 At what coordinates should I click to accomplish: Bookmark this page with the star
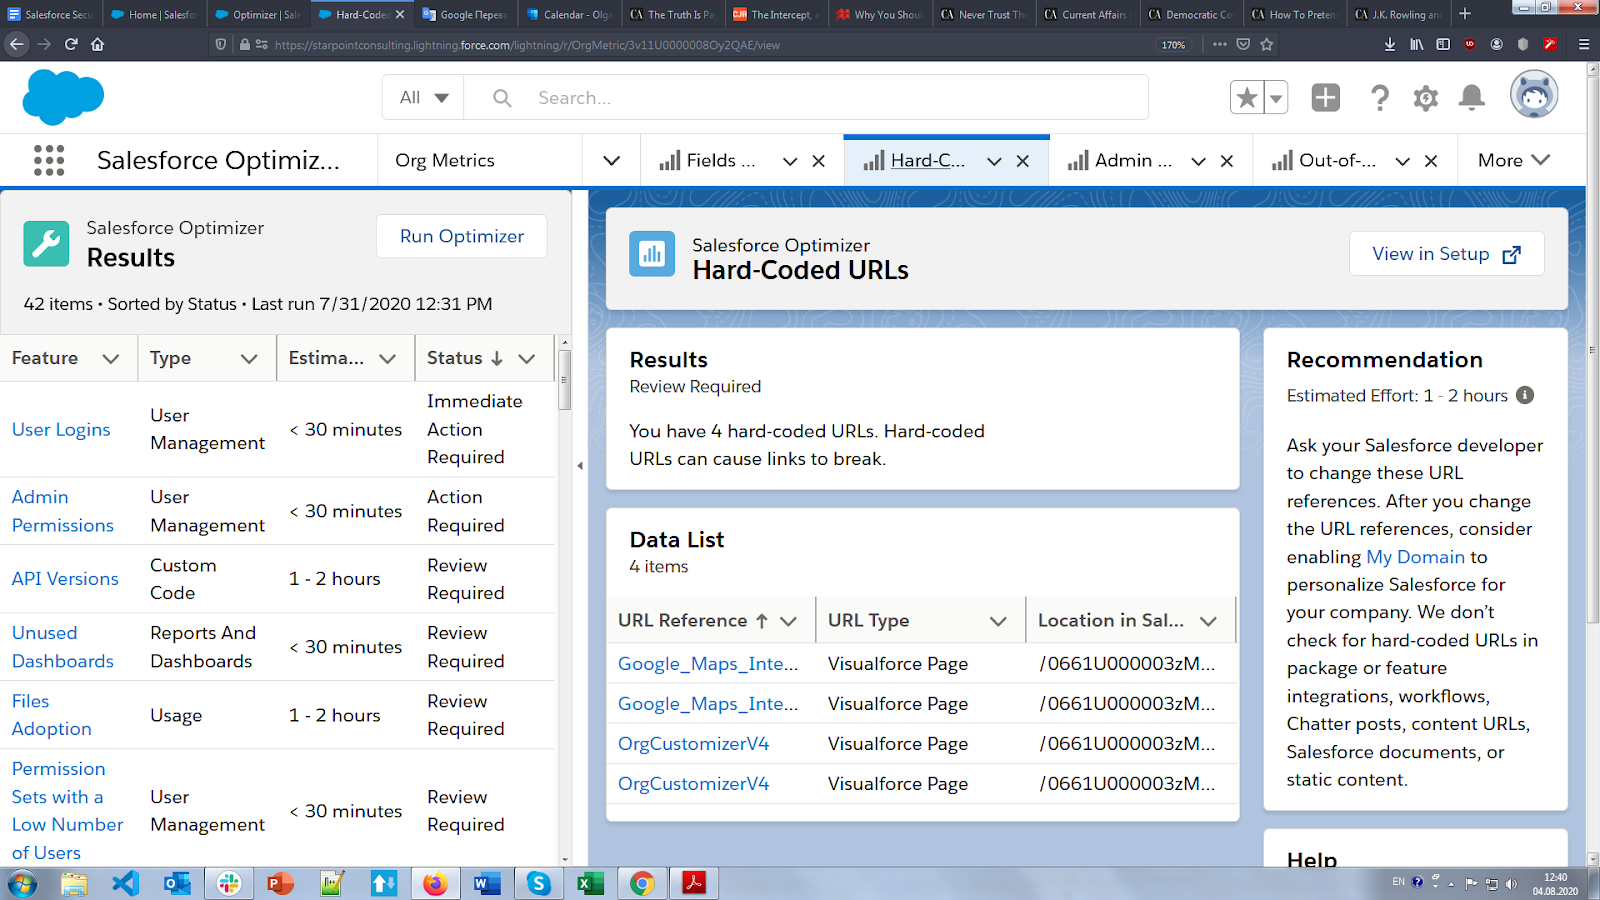(x=1267, y=44)
